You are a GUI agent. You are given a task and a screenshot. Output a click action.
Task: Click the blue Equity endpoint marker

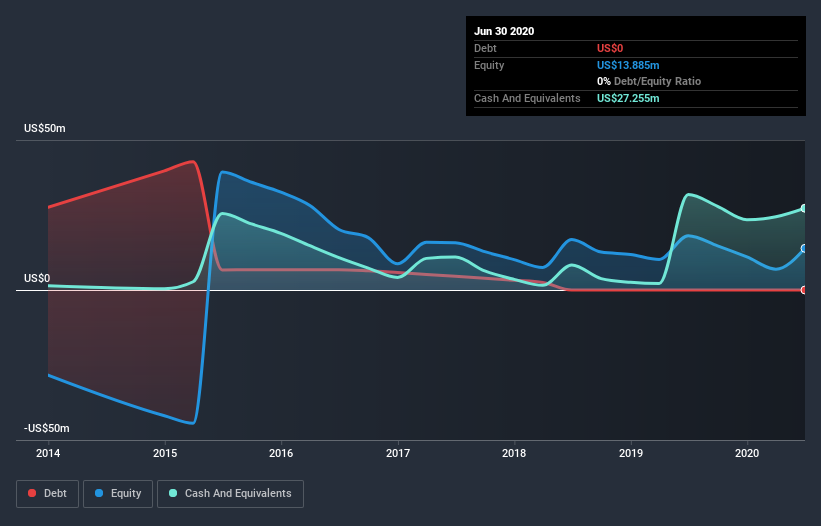803,249
